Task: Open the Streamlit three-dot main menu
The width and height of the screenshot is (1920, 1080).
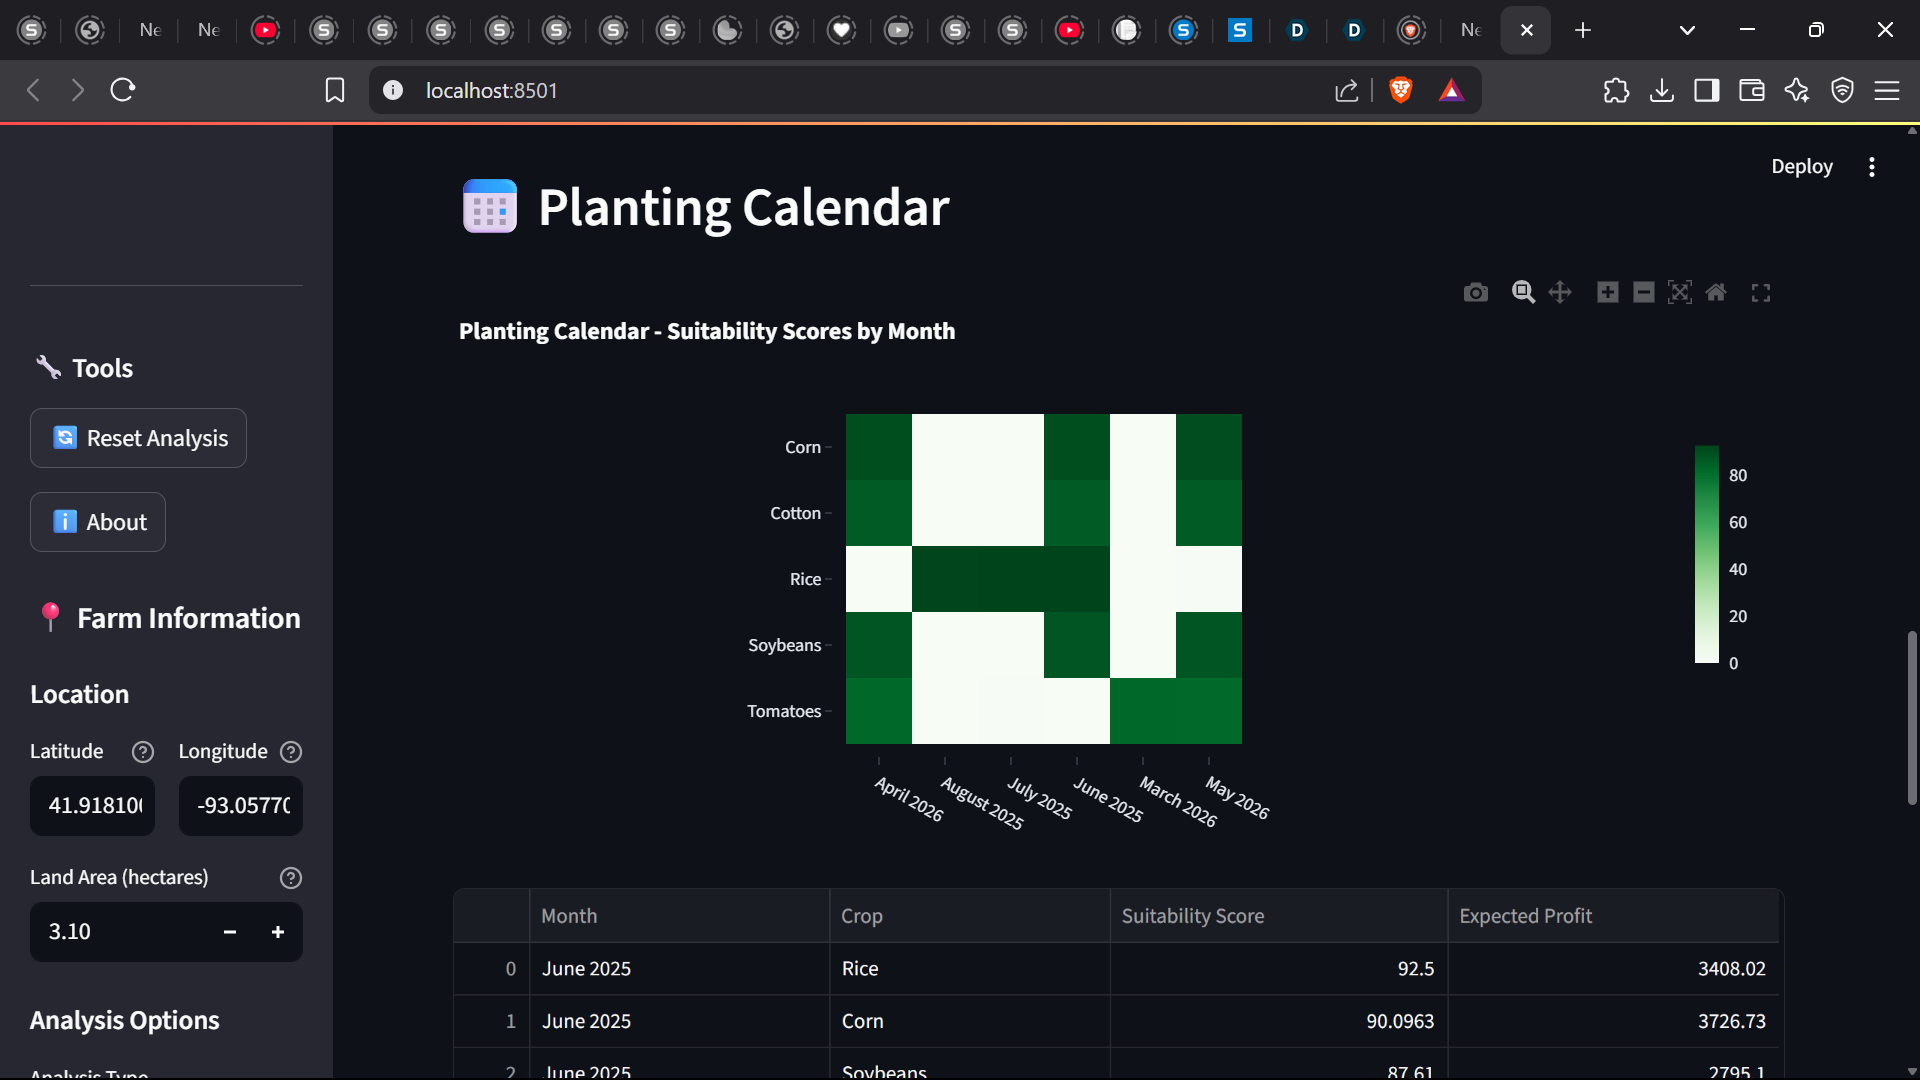Action: tap(1872, 167)
